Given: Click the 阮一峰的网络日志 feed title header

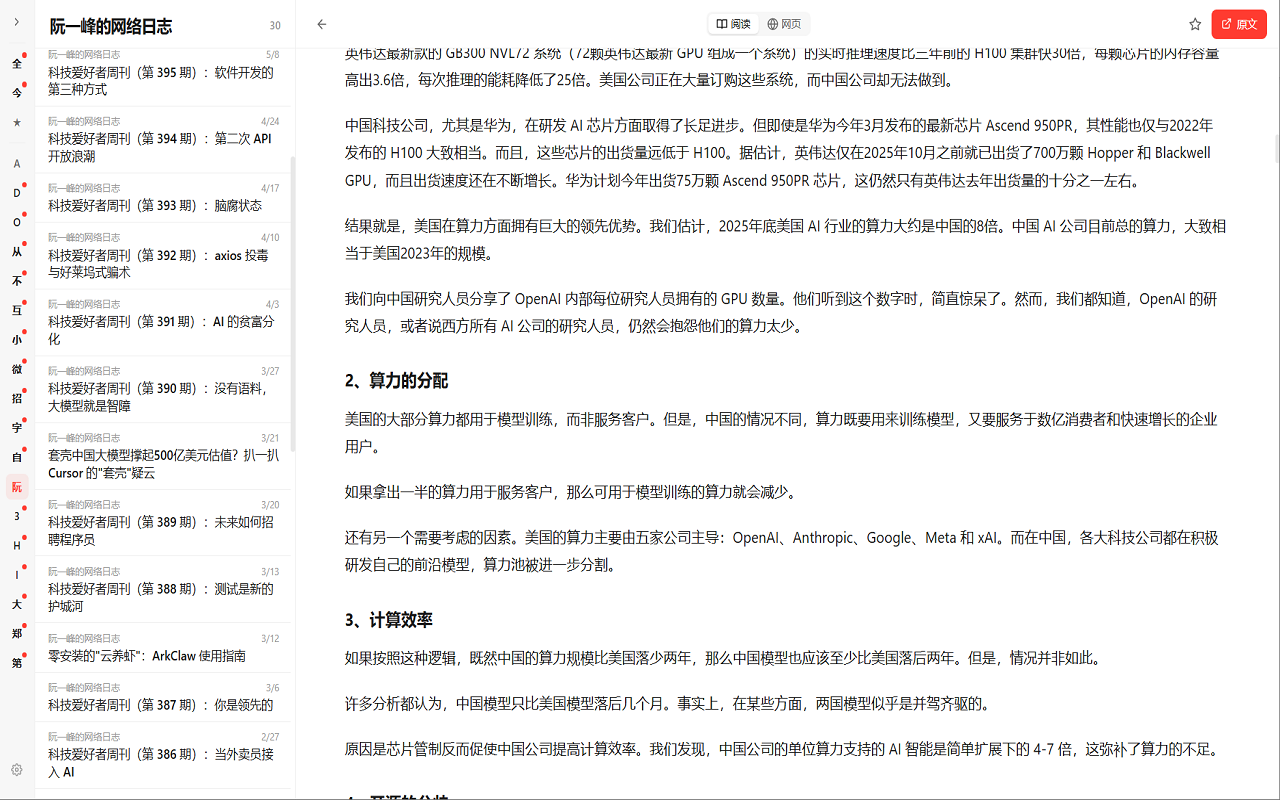Looking at the screenshot, I should 110,26.
